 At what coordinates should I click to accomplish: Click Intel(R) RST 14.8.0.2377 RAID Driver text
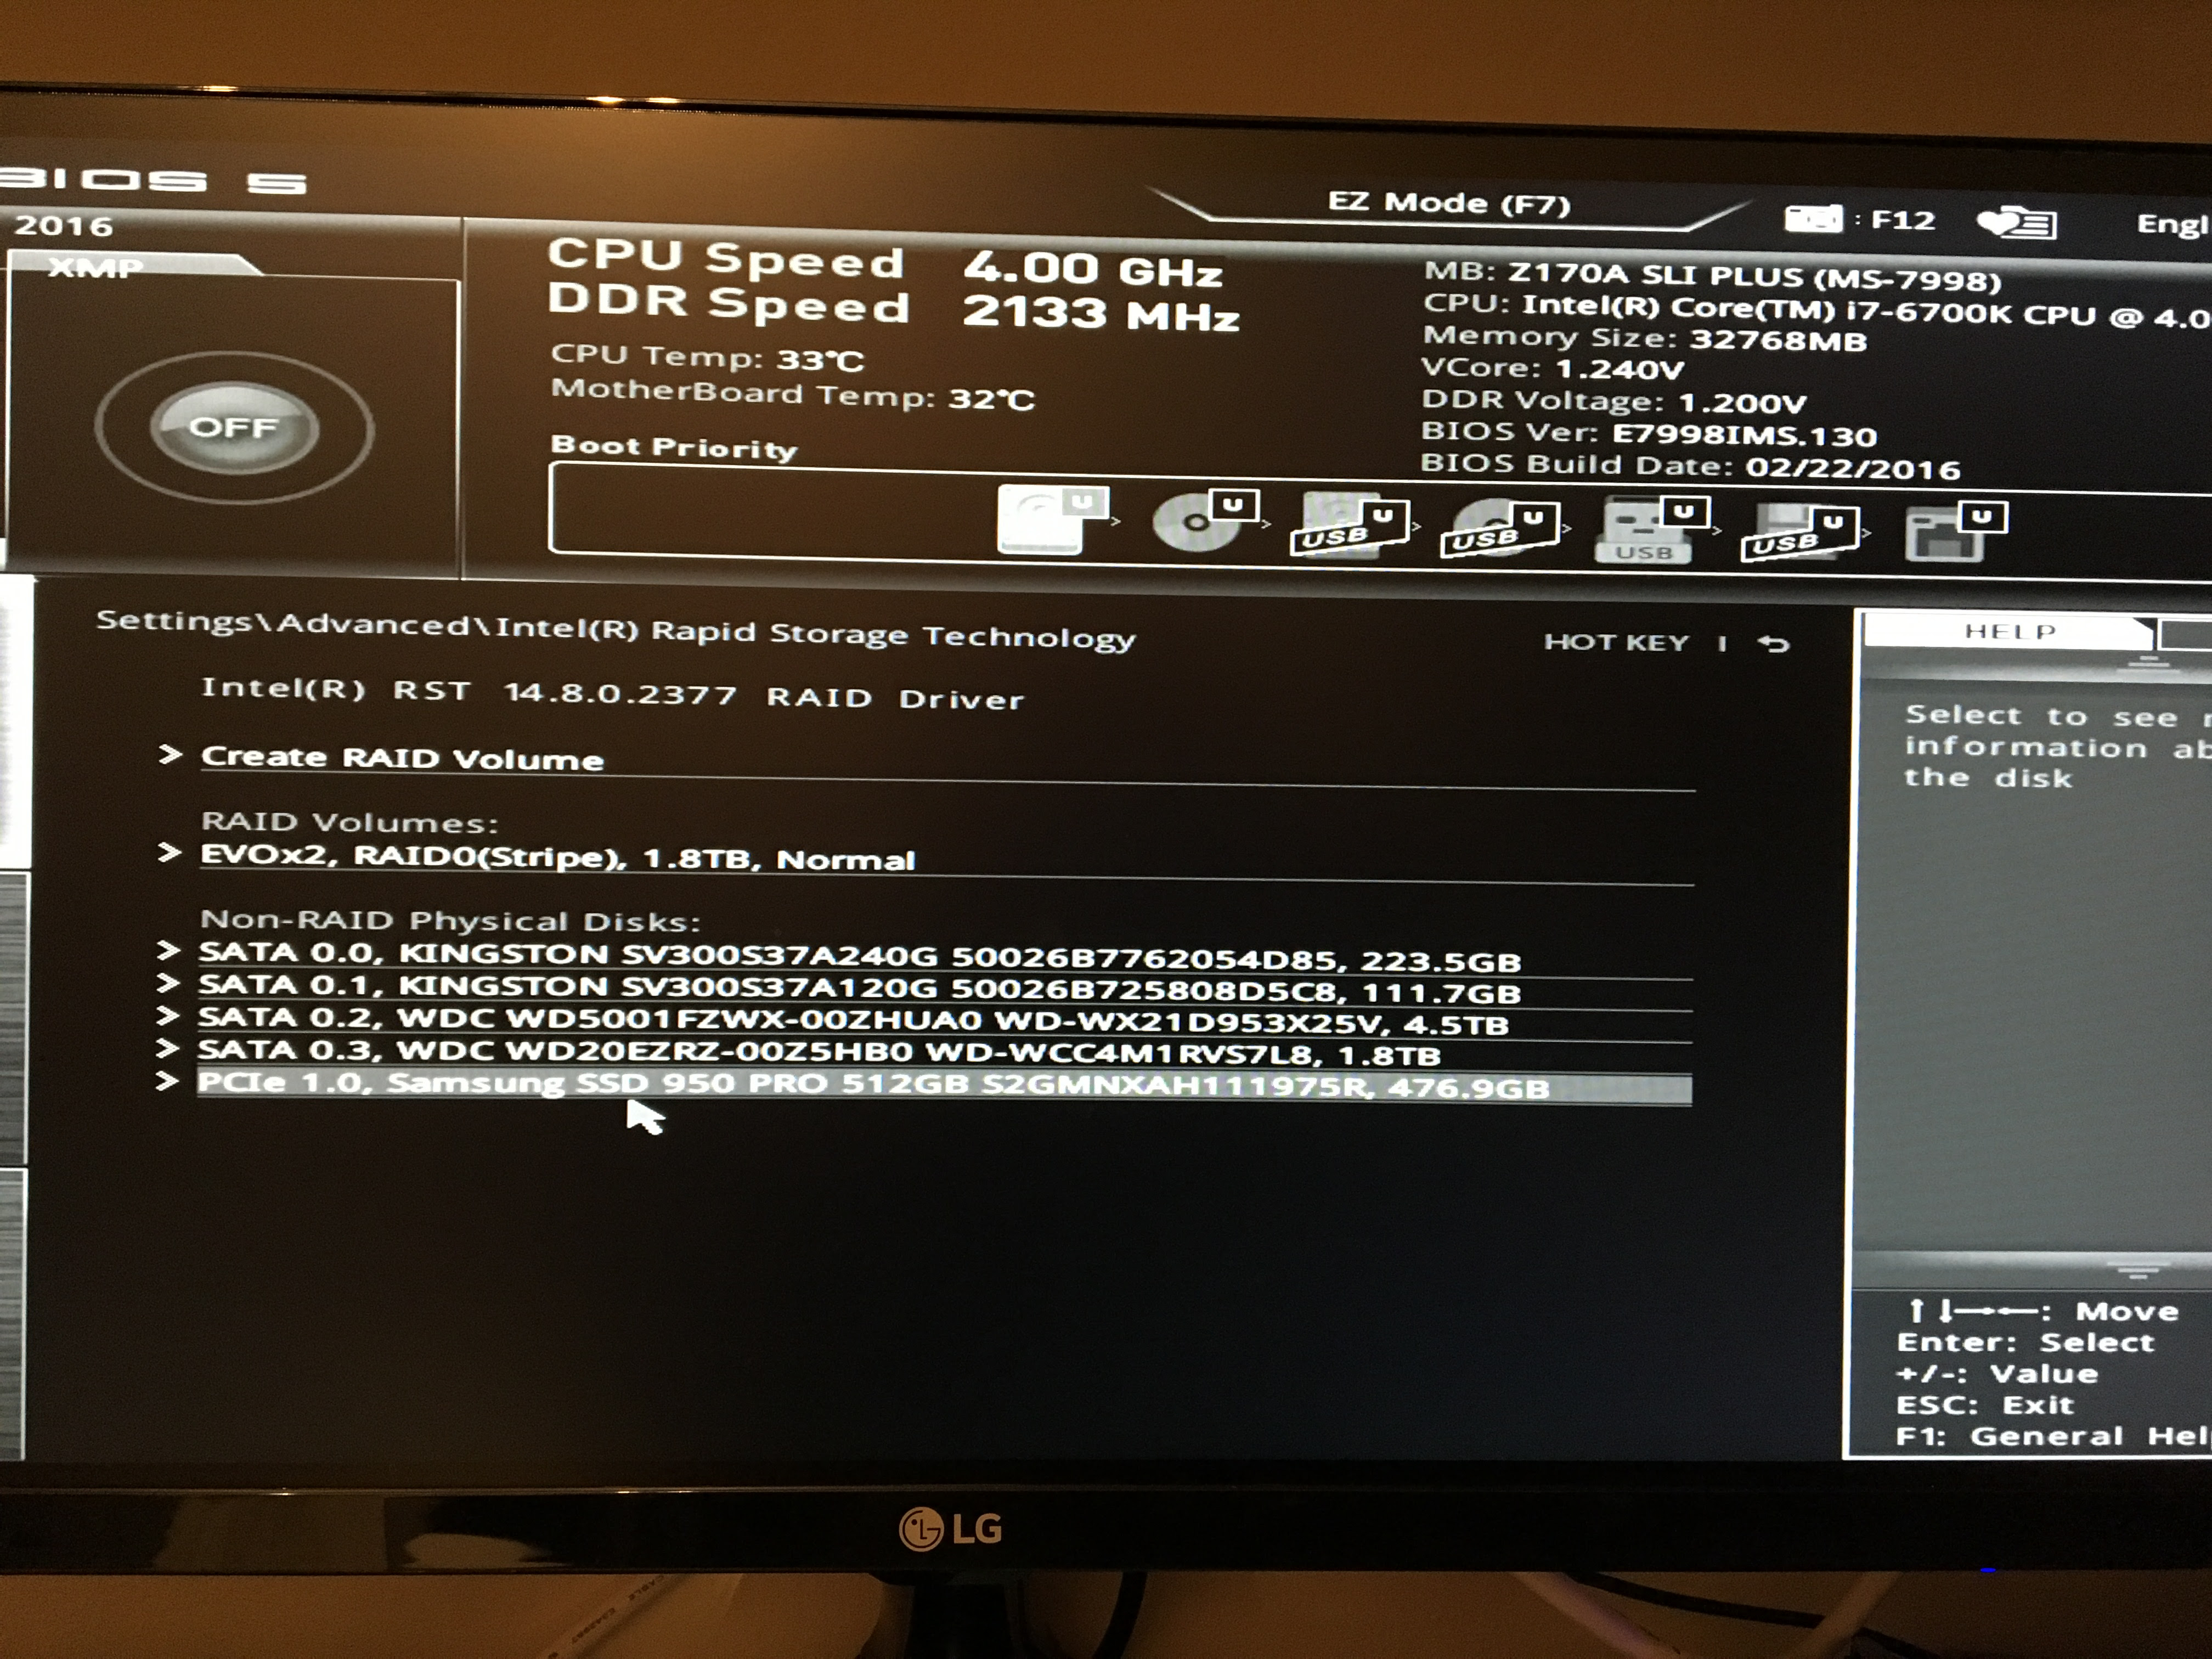pyautogui.click(x=613, y=693)
